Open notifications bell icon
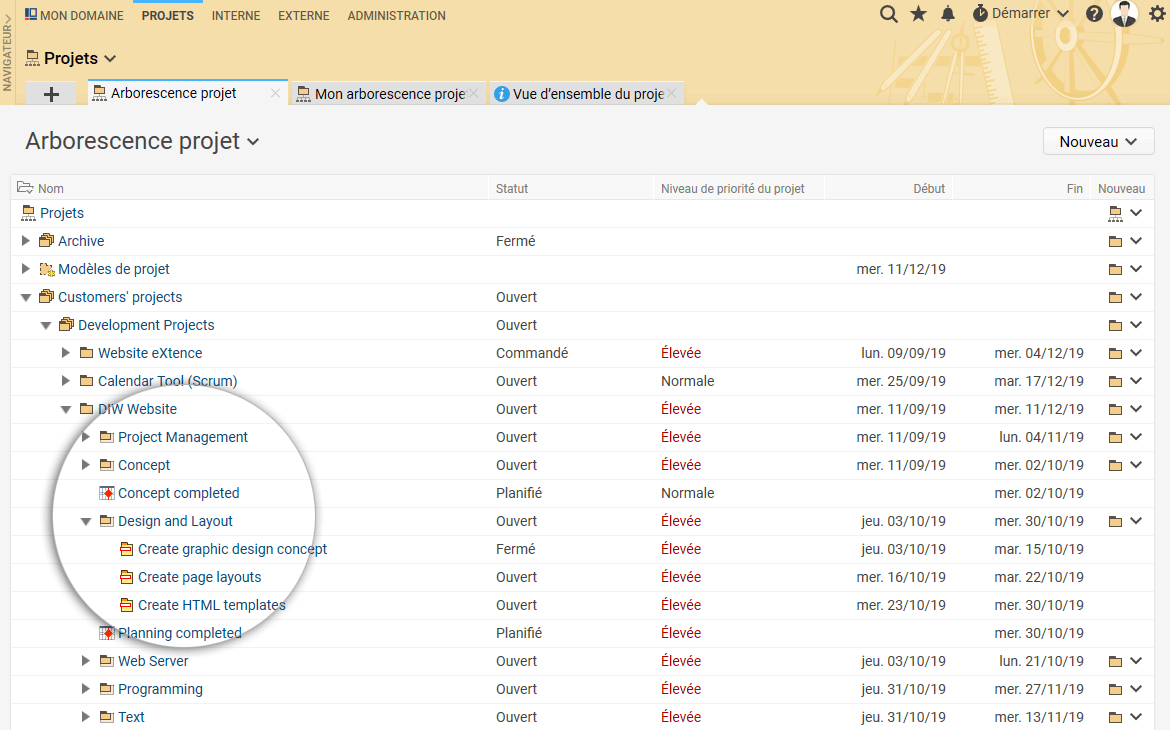 pos(948,14)
